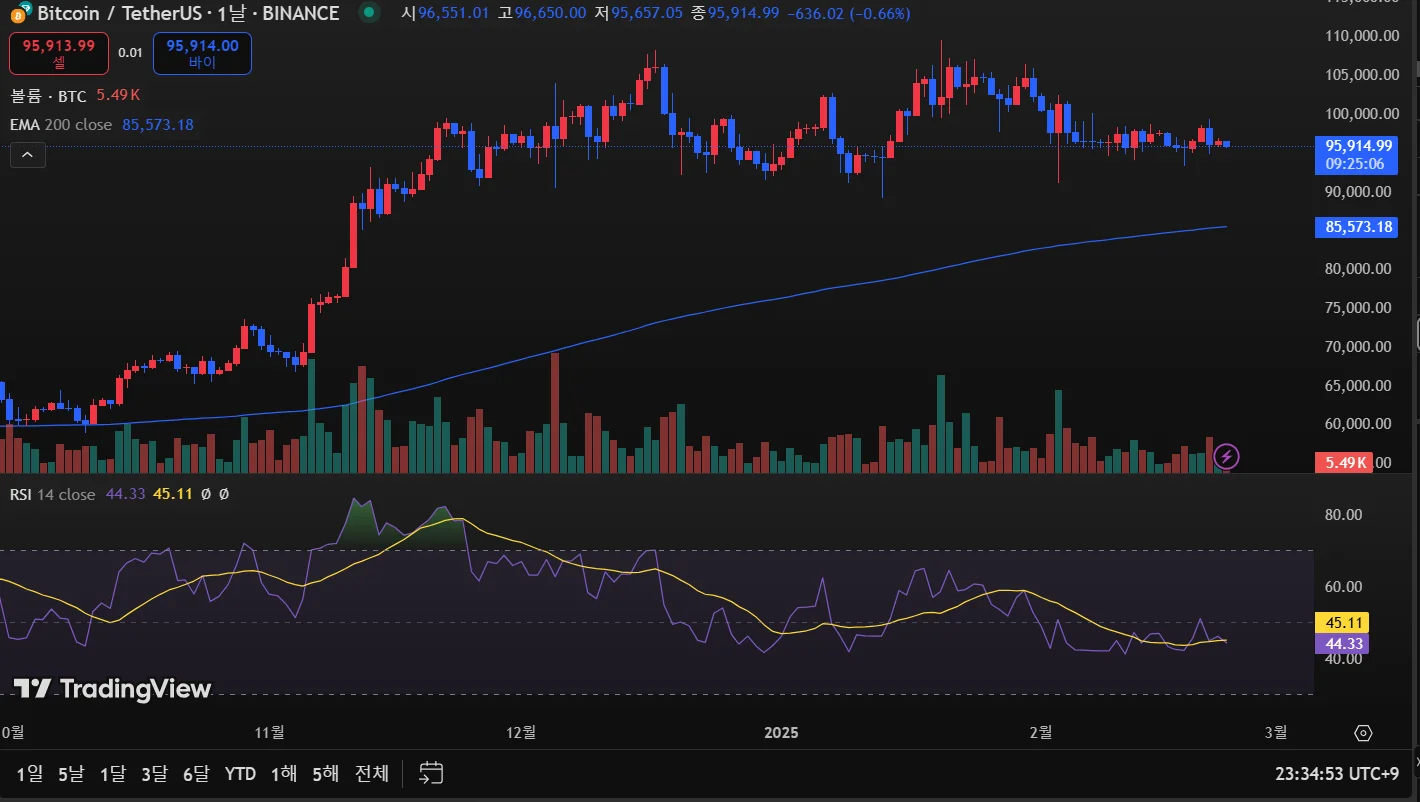Click the Bitcoin symbol logo icon

[x=18, y=14]
